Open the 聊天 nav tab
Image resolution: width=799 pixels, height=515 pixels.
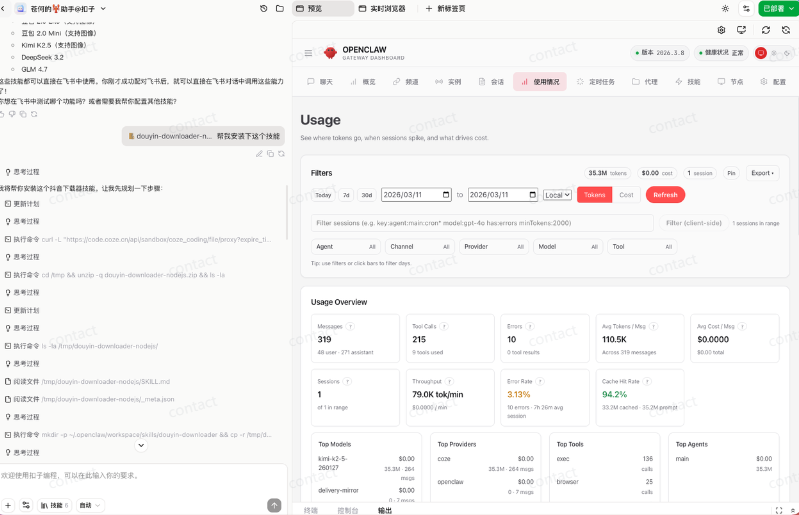[x=320, y=82]
